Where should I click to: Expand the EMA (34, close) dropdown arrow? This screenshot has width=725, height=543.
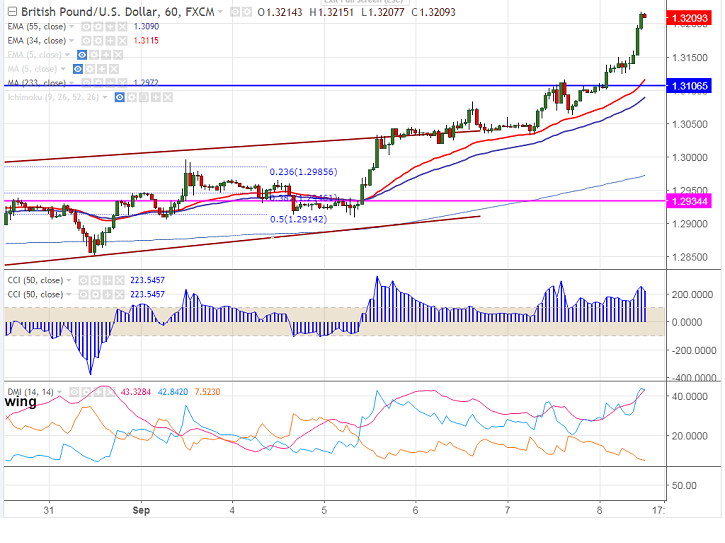72,41
